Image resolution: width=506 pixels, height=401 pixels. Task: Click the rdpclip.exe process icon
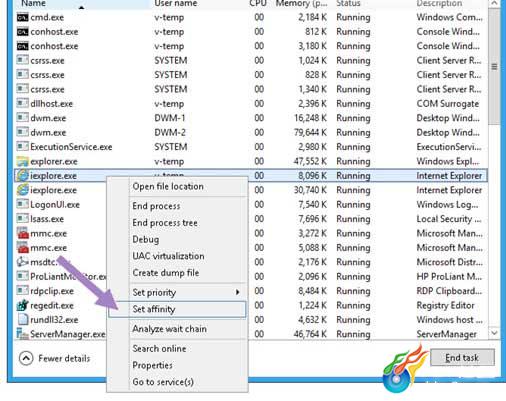(22, 291)
